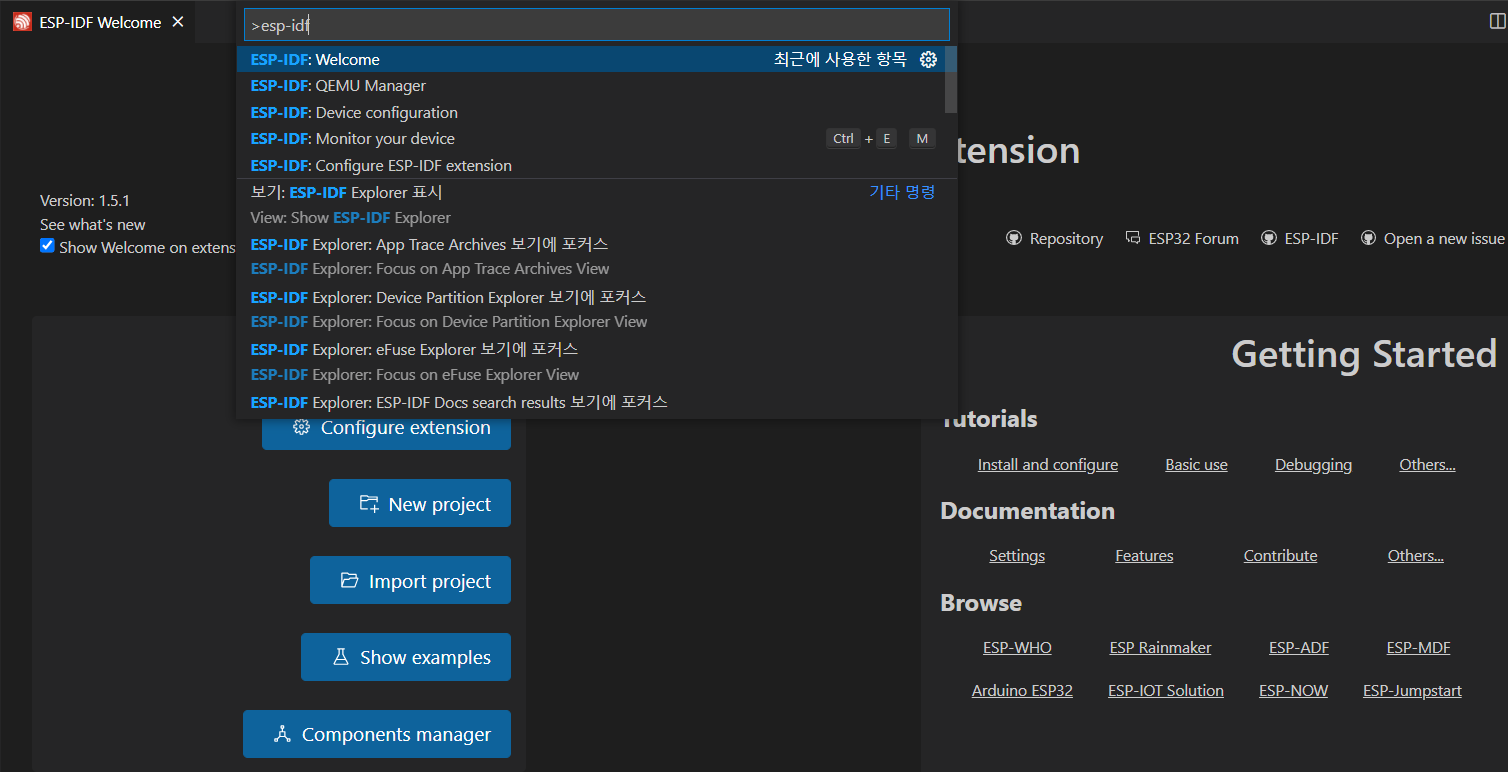This screenshot has height=772, width=1508.
Task: Open the ESP-MDF link
Action: pos(1418,648)
